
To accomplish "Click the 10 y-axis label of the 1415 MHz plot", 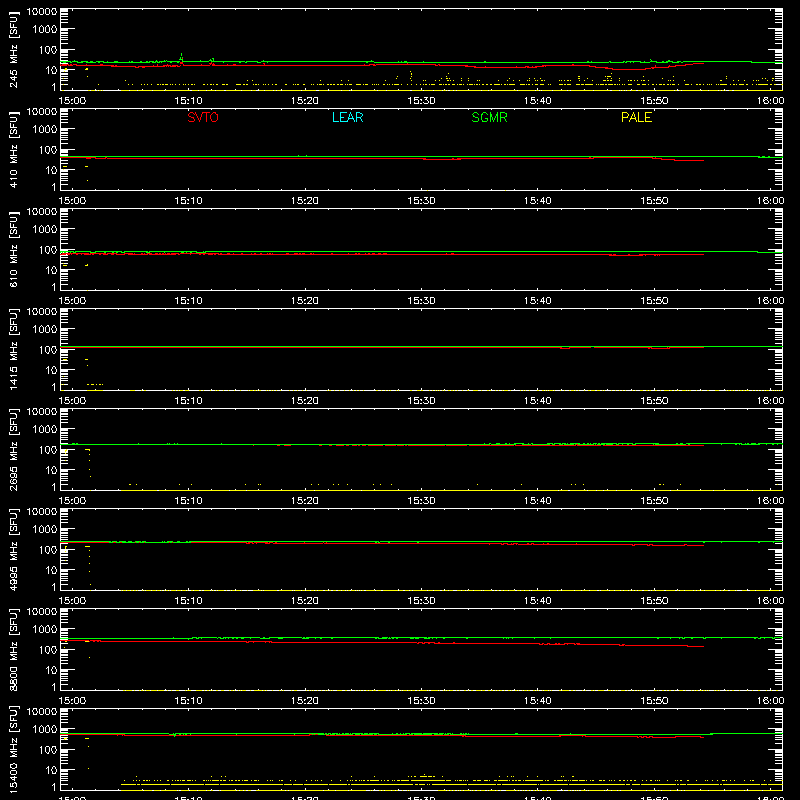I will [51, 370].
